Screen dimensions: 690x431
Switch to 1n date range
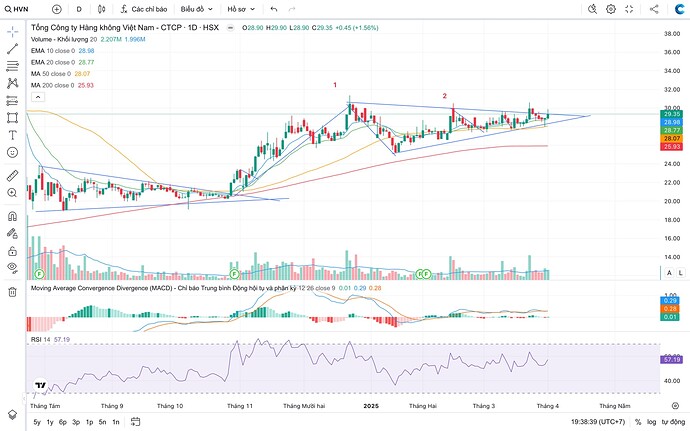tap(116, 422)
